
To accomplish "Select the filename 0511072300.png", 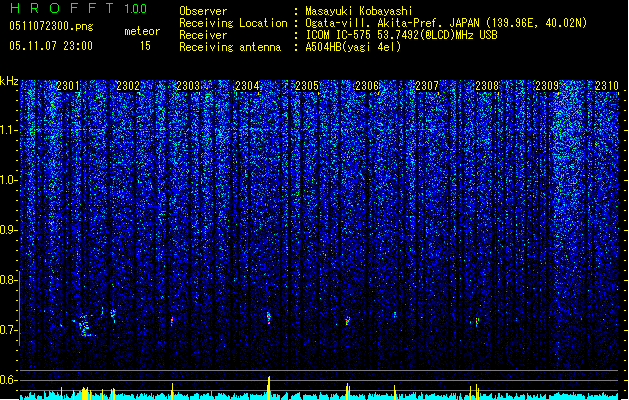I will [51, 26].
